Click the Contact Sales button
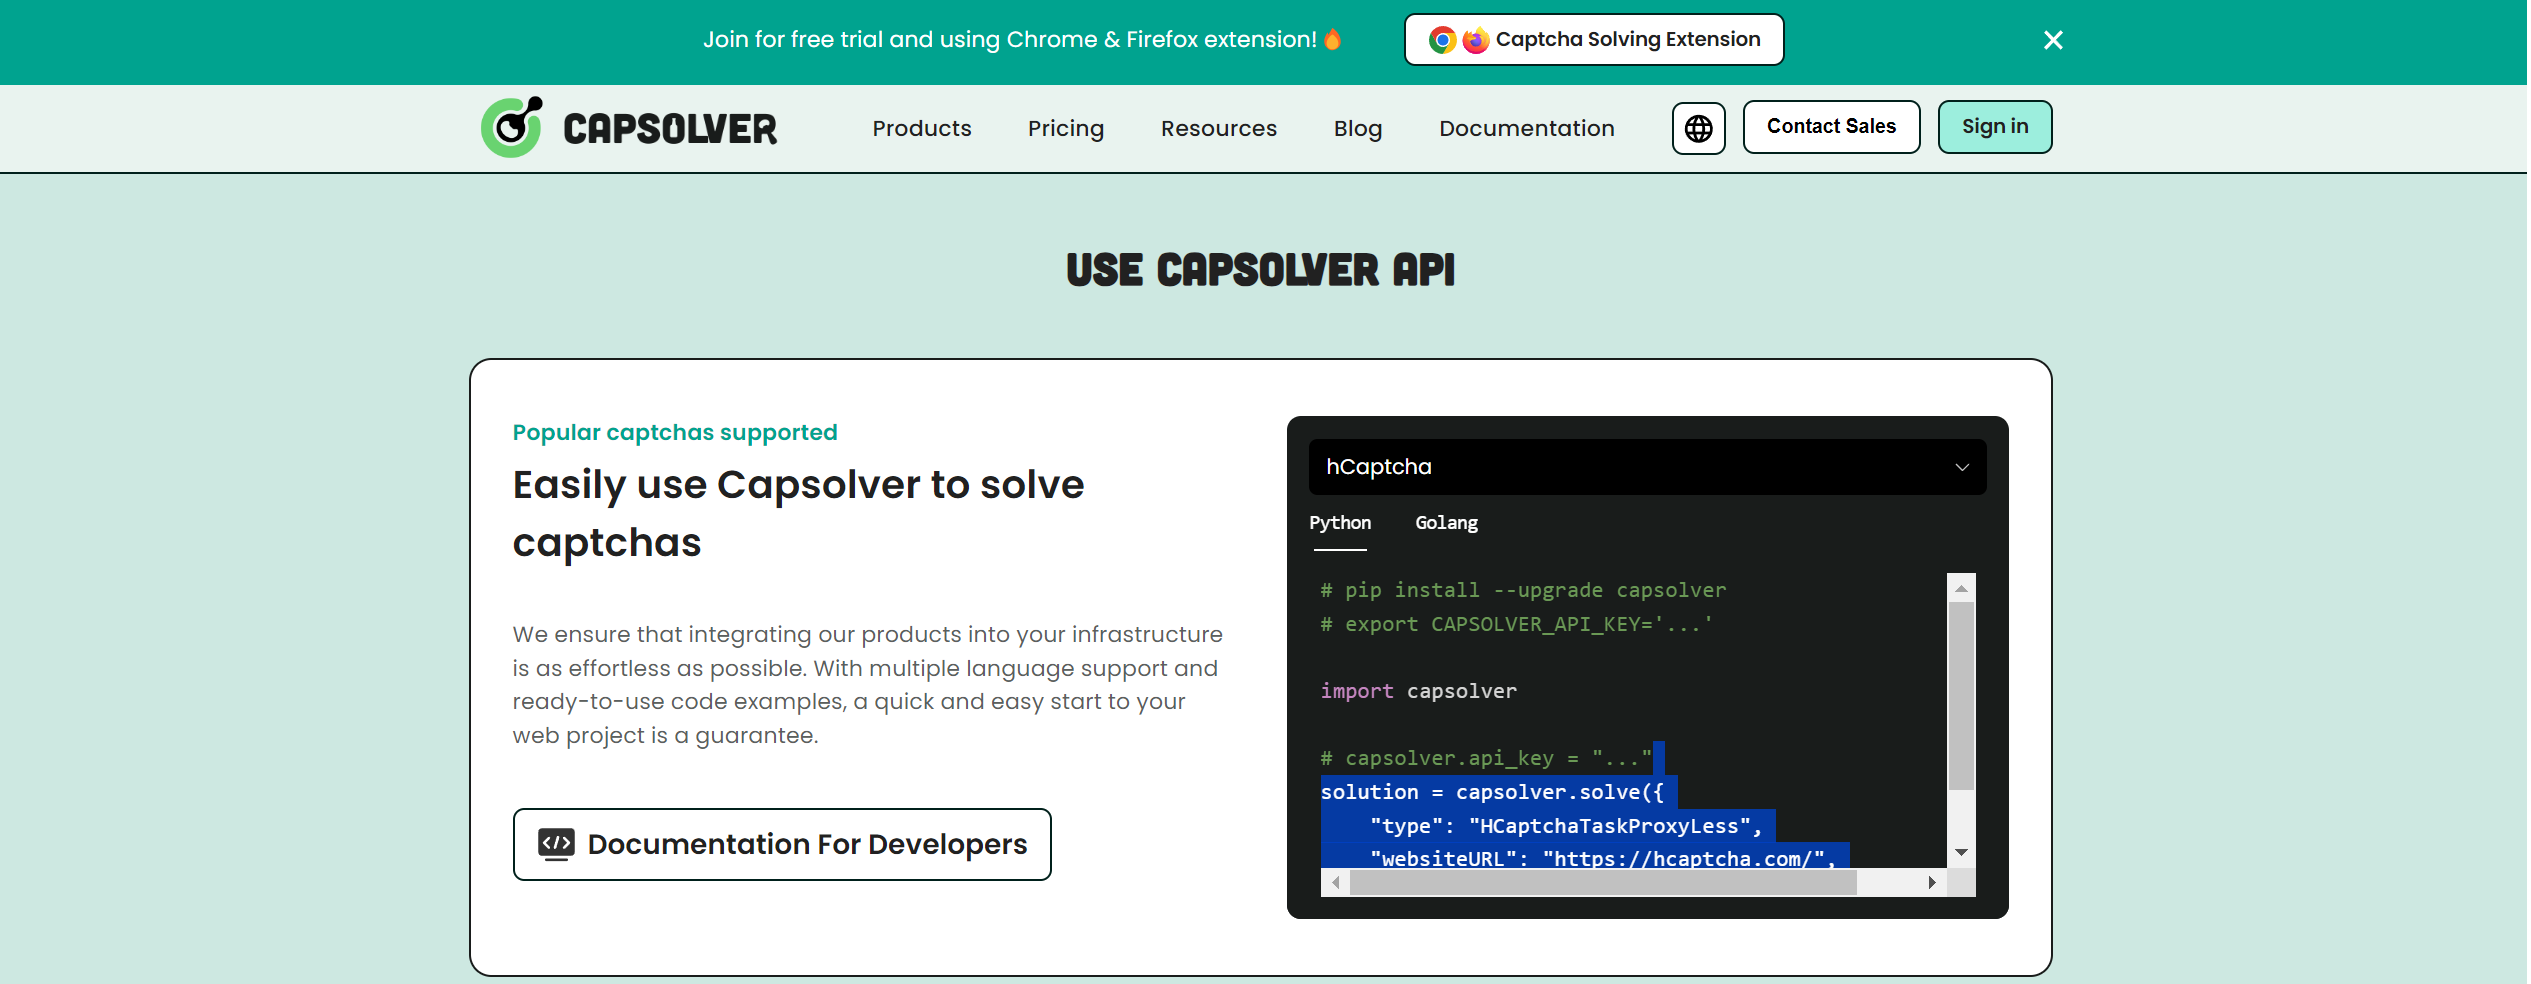 coord(1831,127)
